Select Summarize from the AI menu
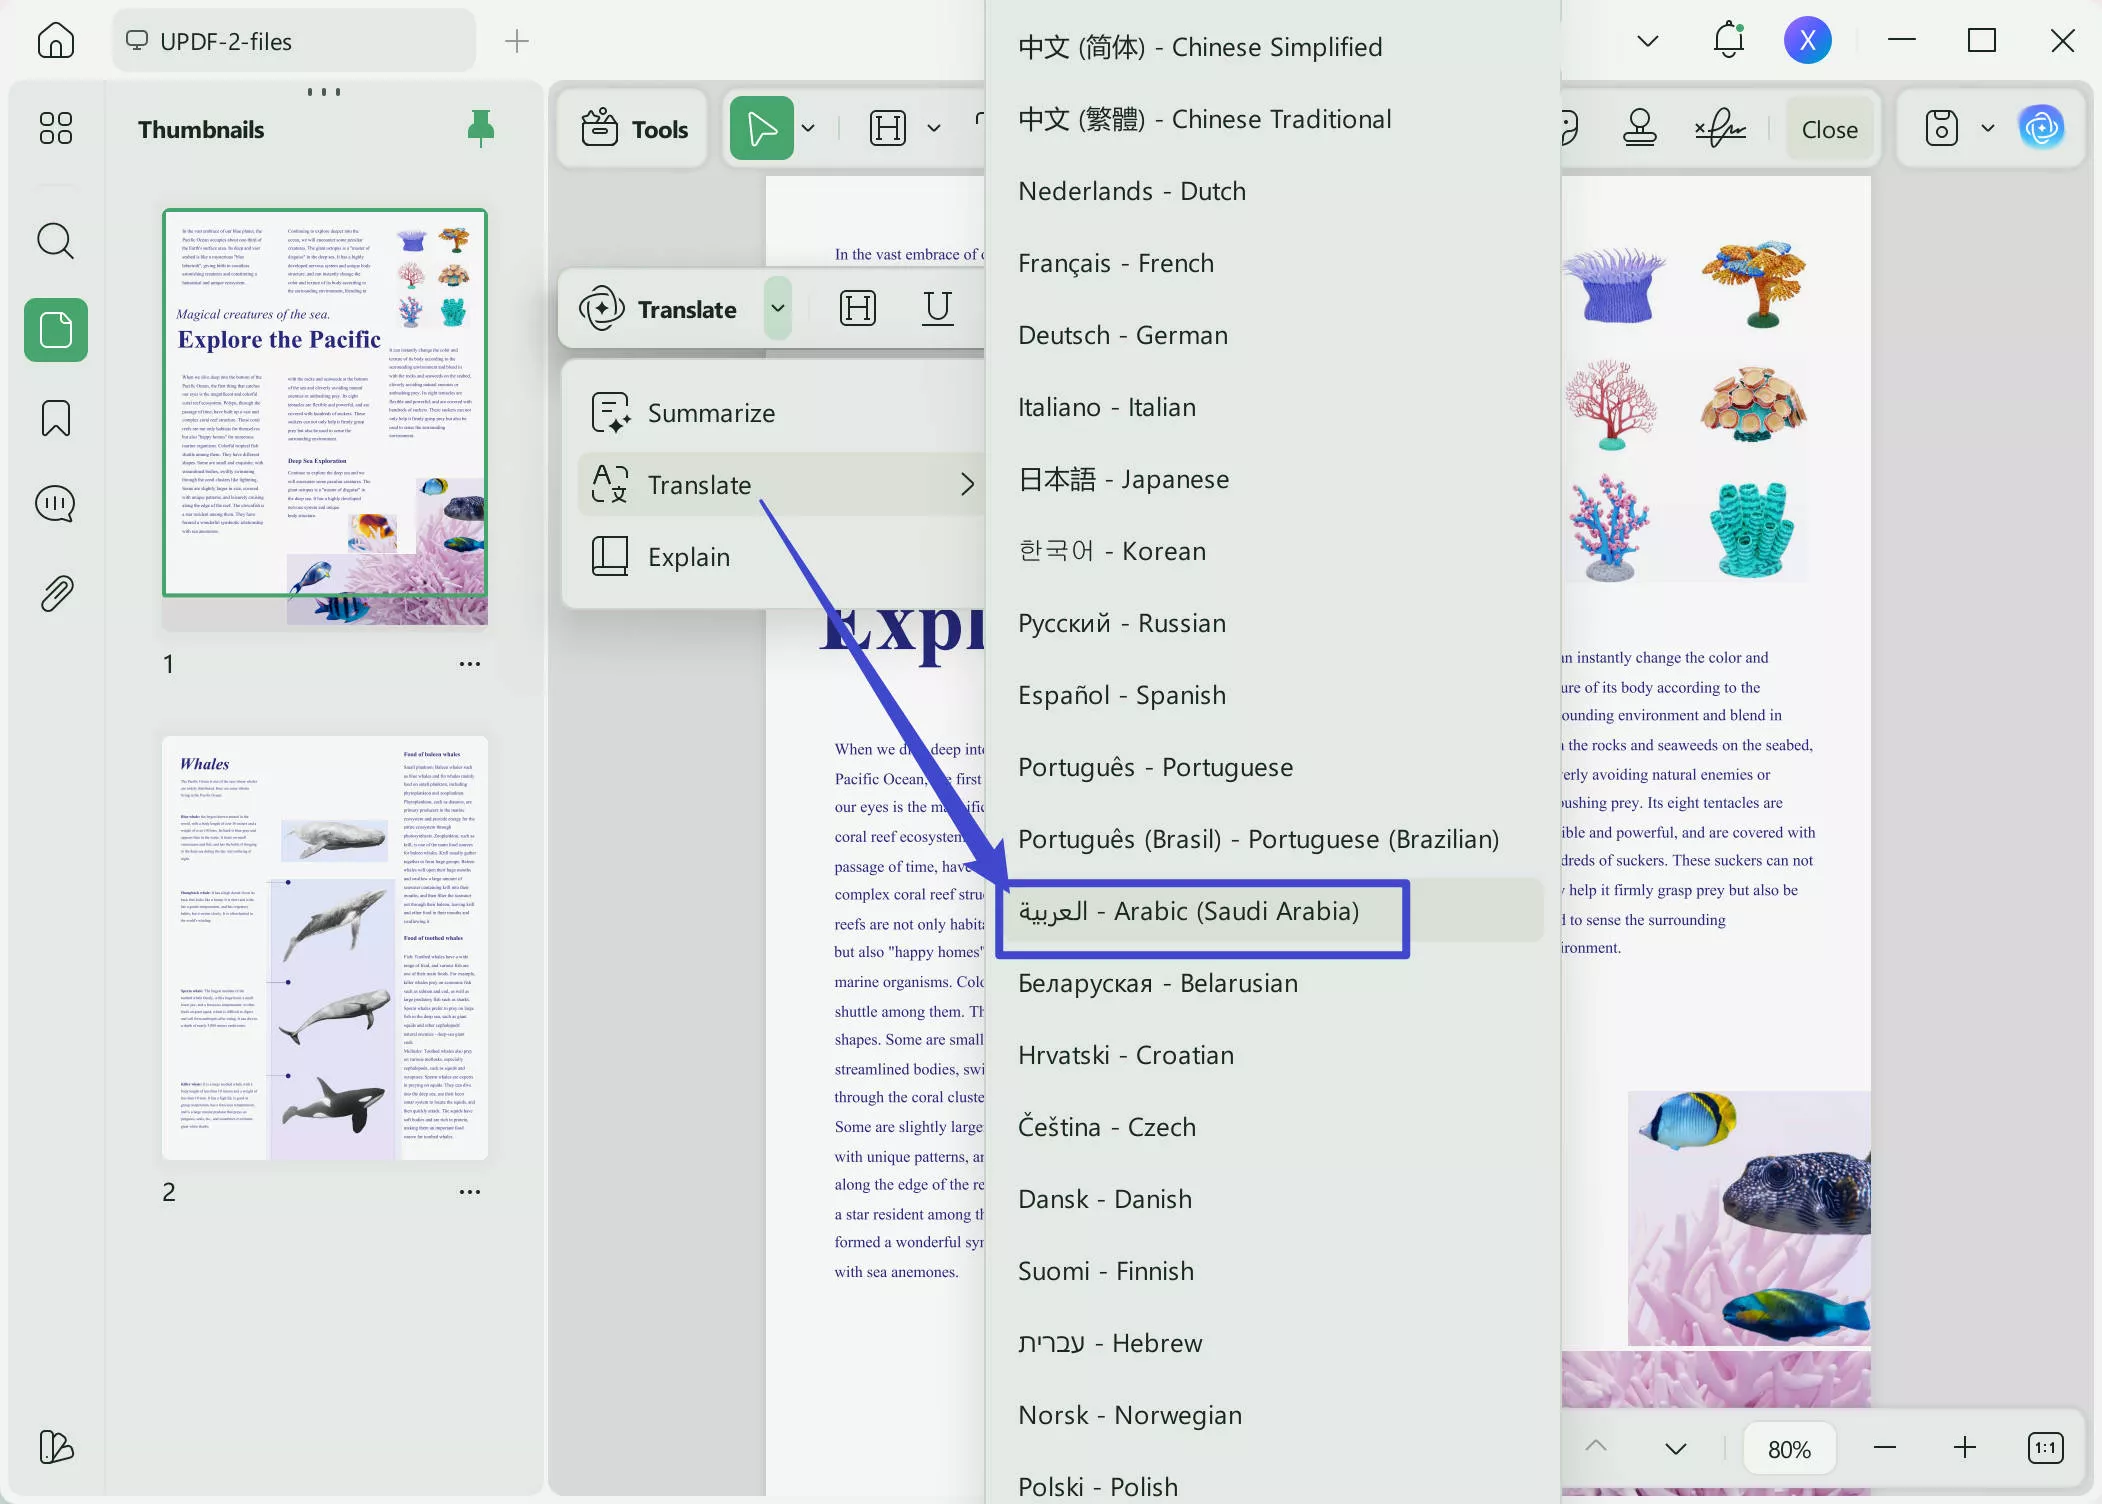Viewport: 2102px width, 1504px height. click(x=711, y=412)
